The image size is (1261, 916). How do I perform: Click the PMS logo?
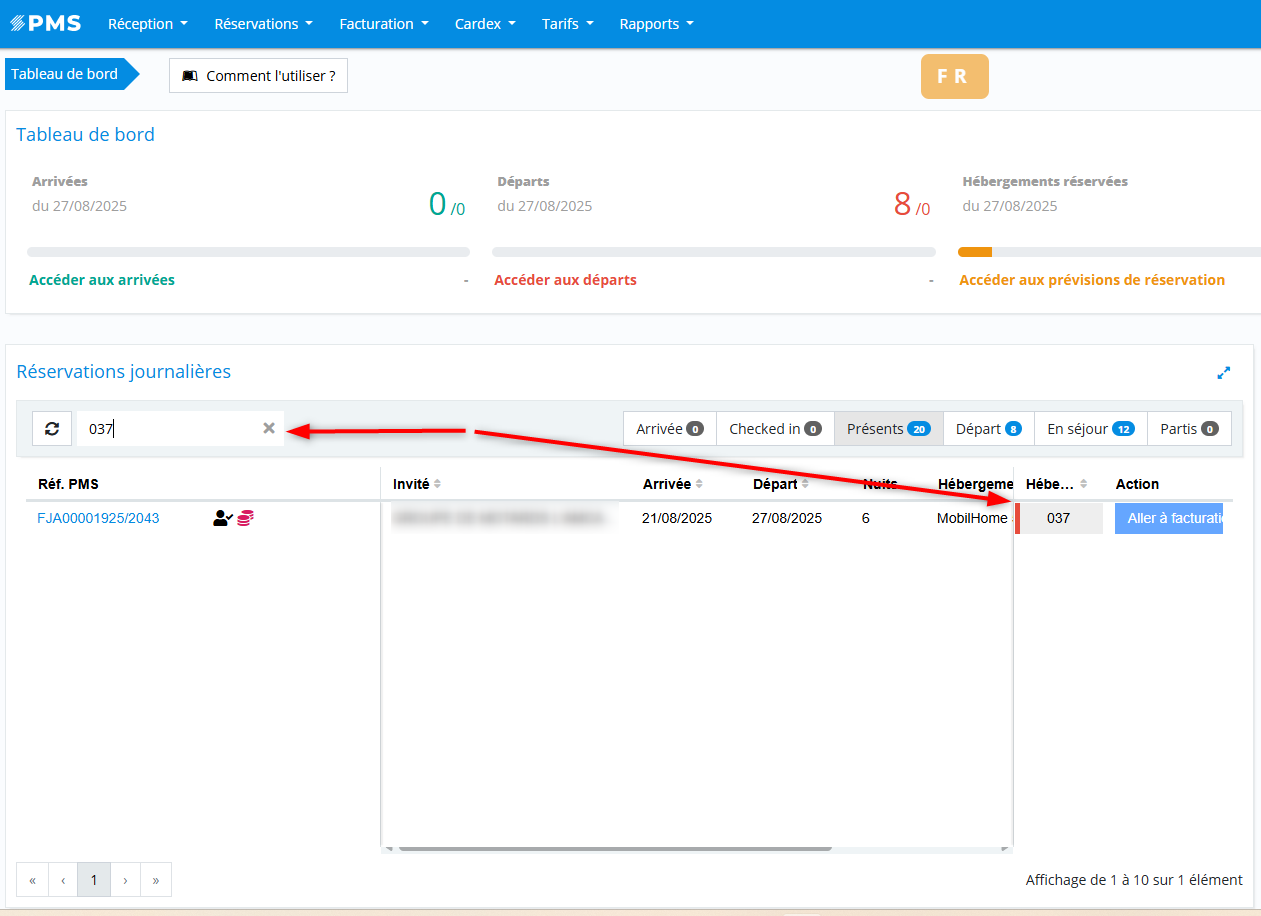point(46,24)
